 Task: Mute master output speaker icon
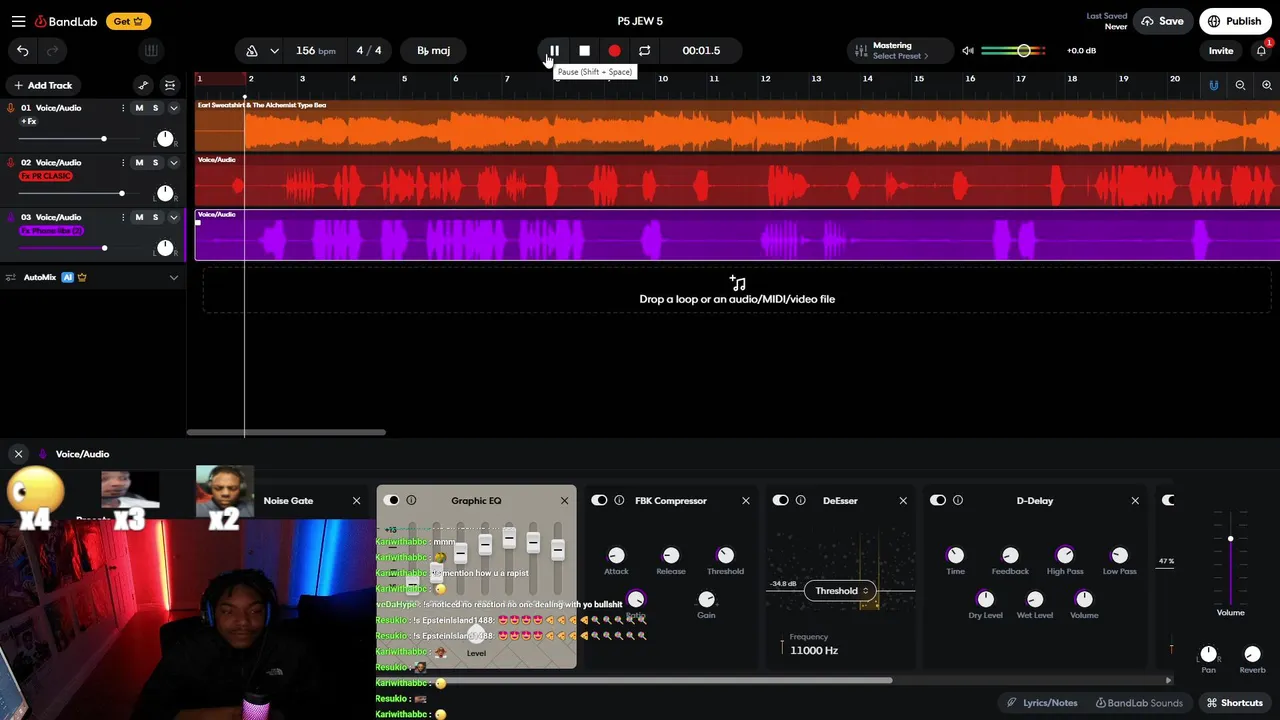(x=967, y=51)
